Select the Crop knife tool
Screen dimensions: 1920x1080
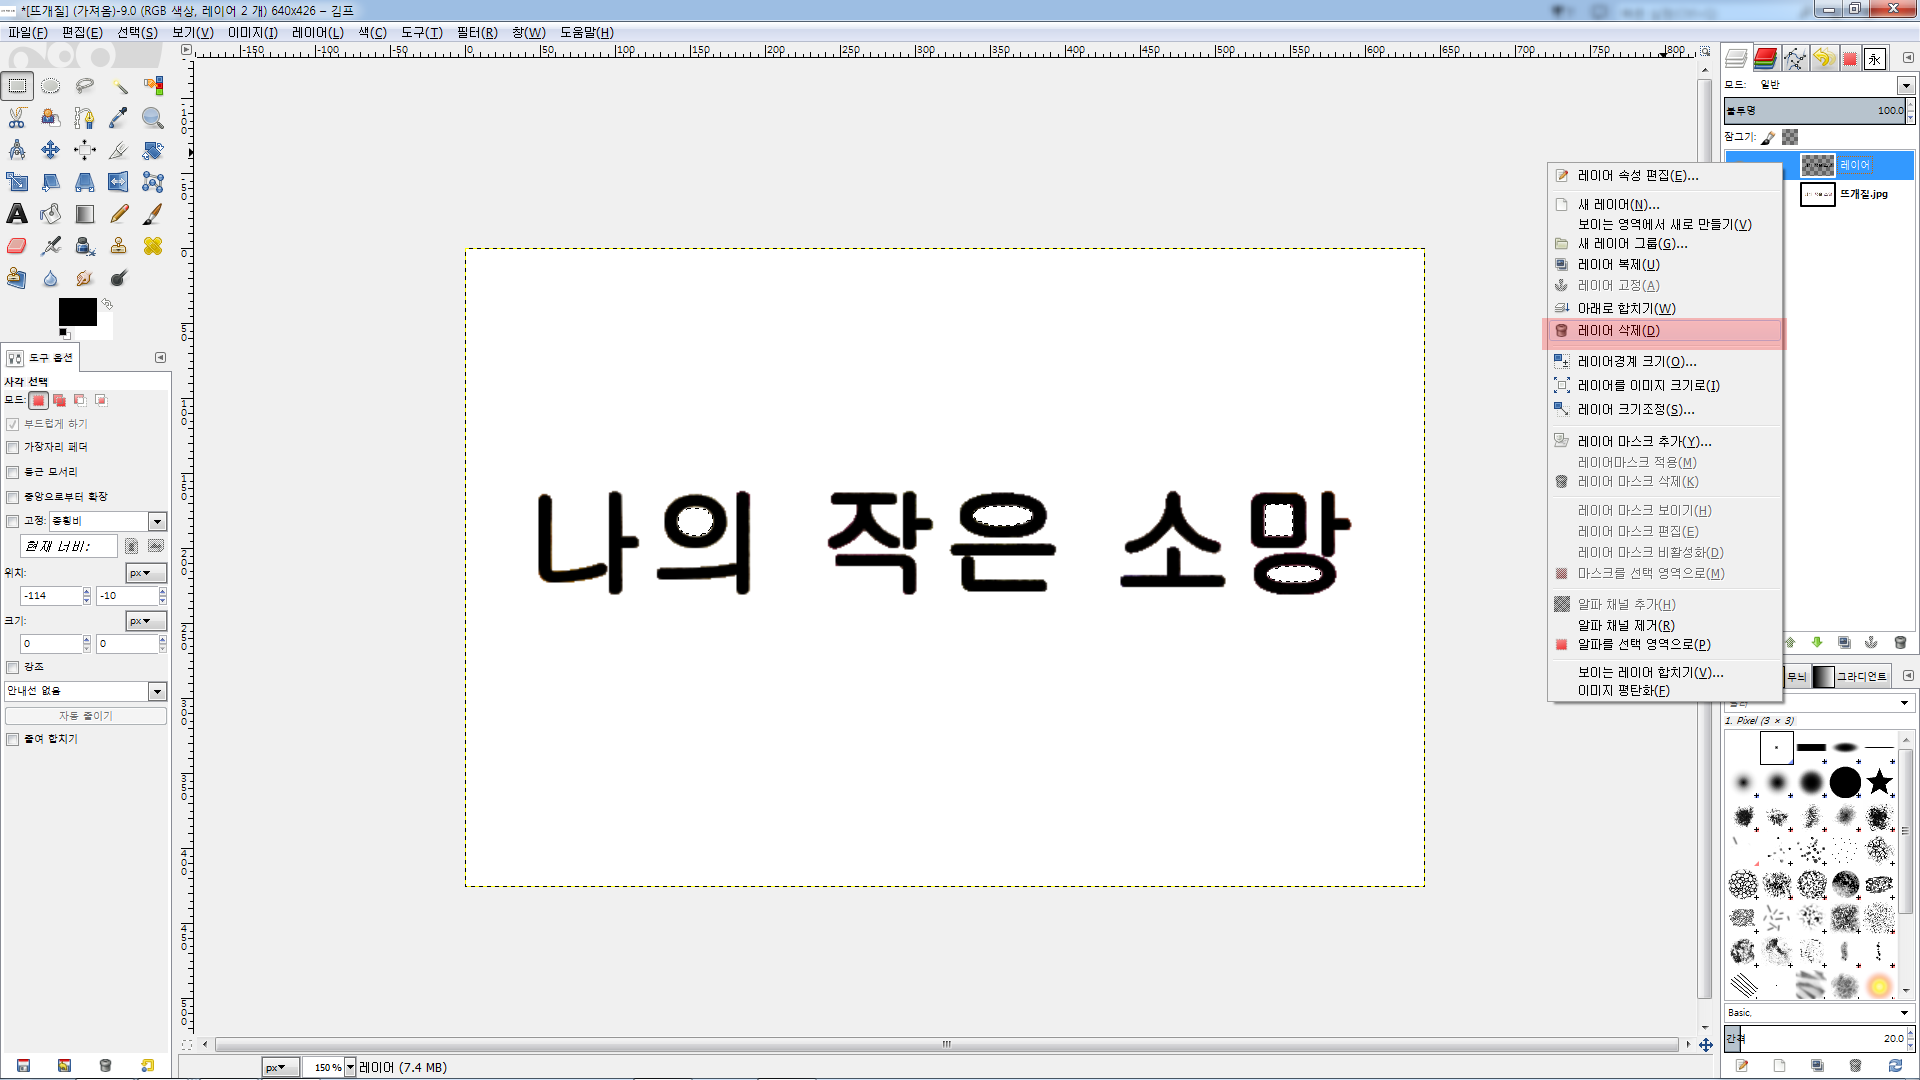[x=119, y=150]
